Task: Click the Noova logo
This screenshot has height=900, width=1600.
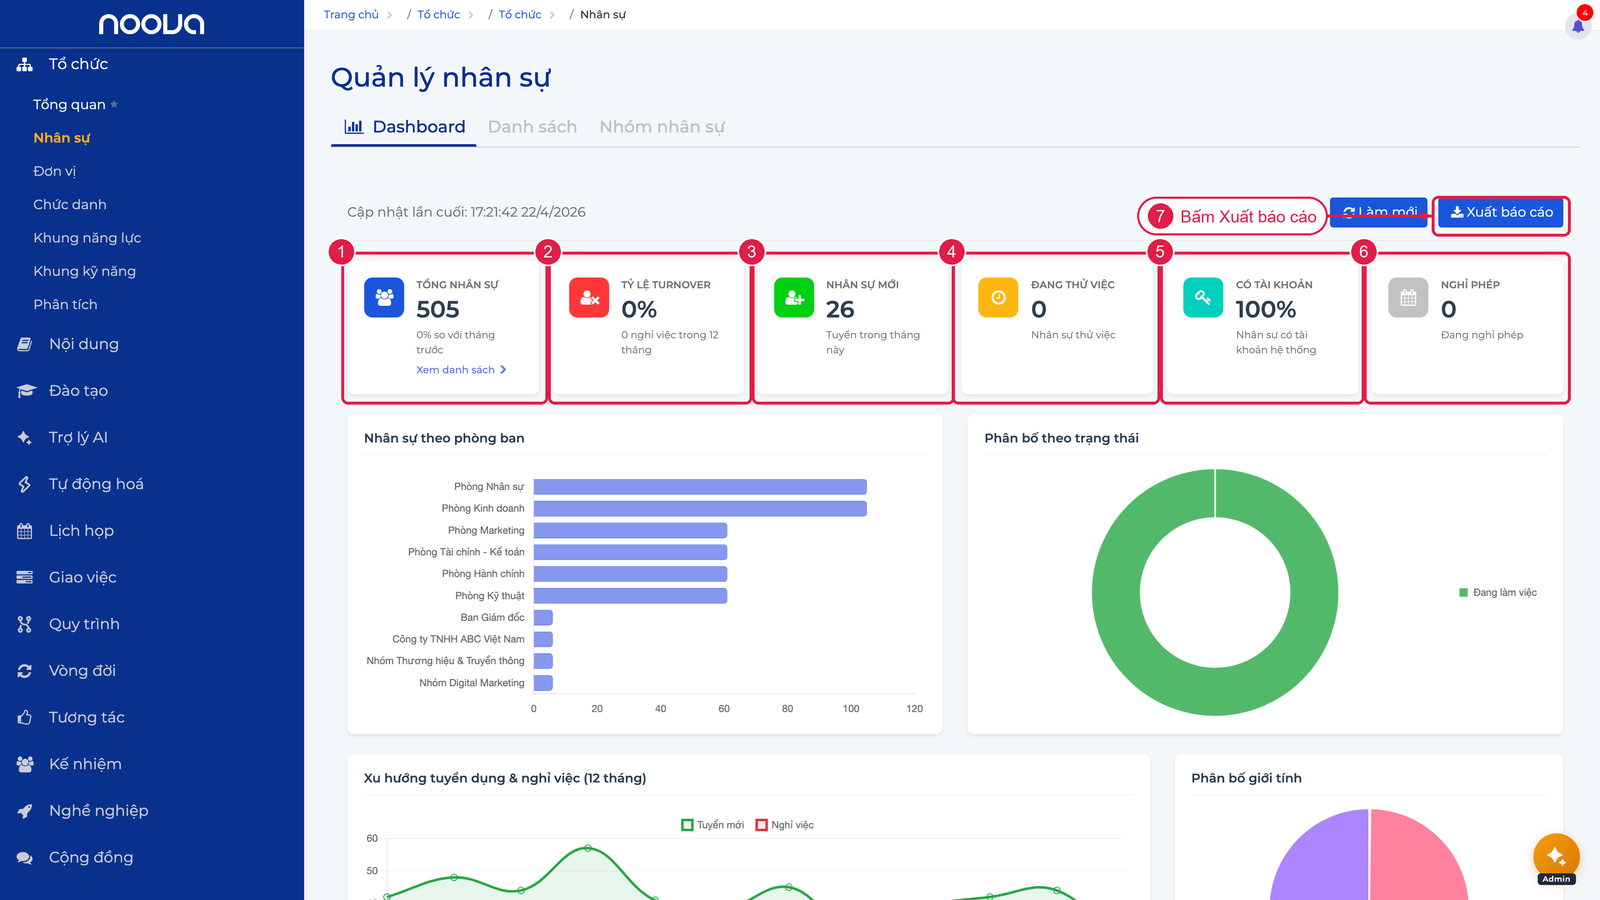Action: 152,24
